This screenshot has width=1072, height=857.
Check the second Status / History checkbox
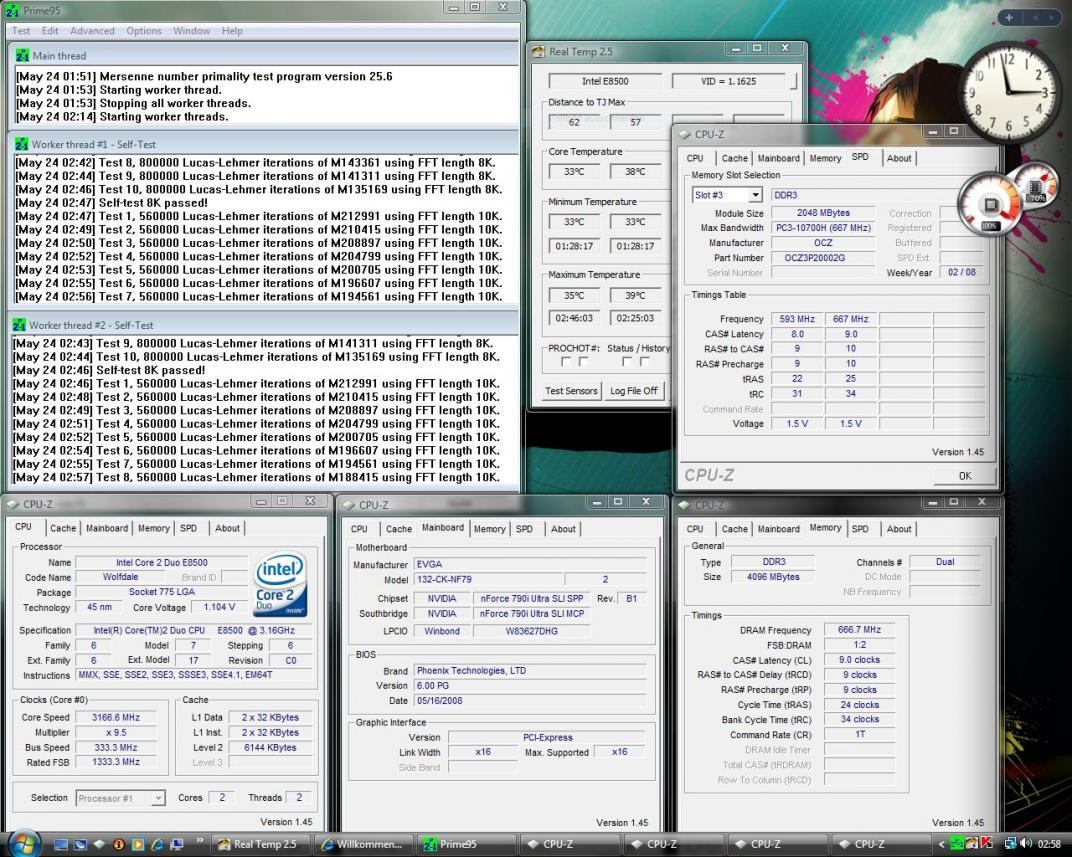pyautogui.click(x=645, y=362)
